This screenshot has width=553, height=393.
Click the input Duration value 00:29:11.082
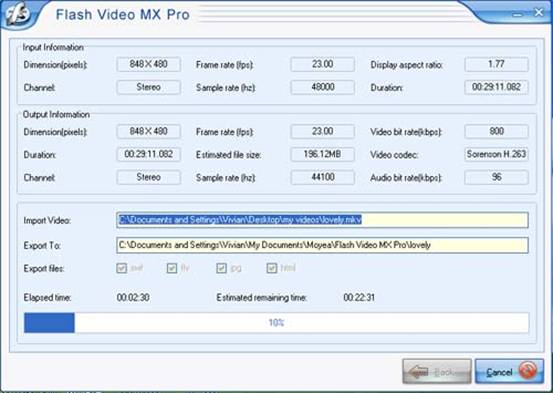coord(497,87)
